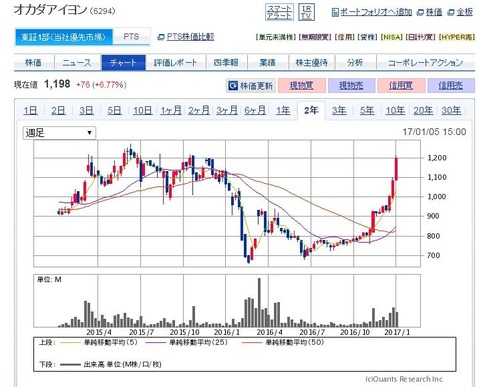Viewport: 479px width, 387px height.
Task: Open the 四季報 tab
Action: 226,63
